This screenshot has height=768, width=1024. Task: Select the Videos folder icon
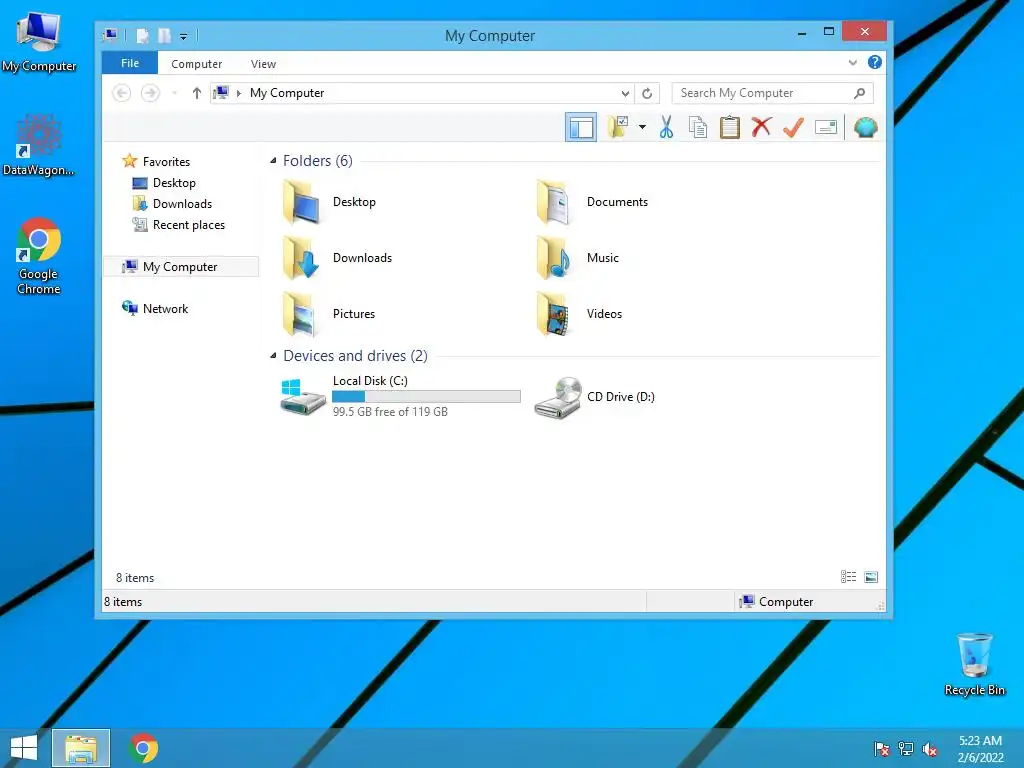(x=554, y=313)
